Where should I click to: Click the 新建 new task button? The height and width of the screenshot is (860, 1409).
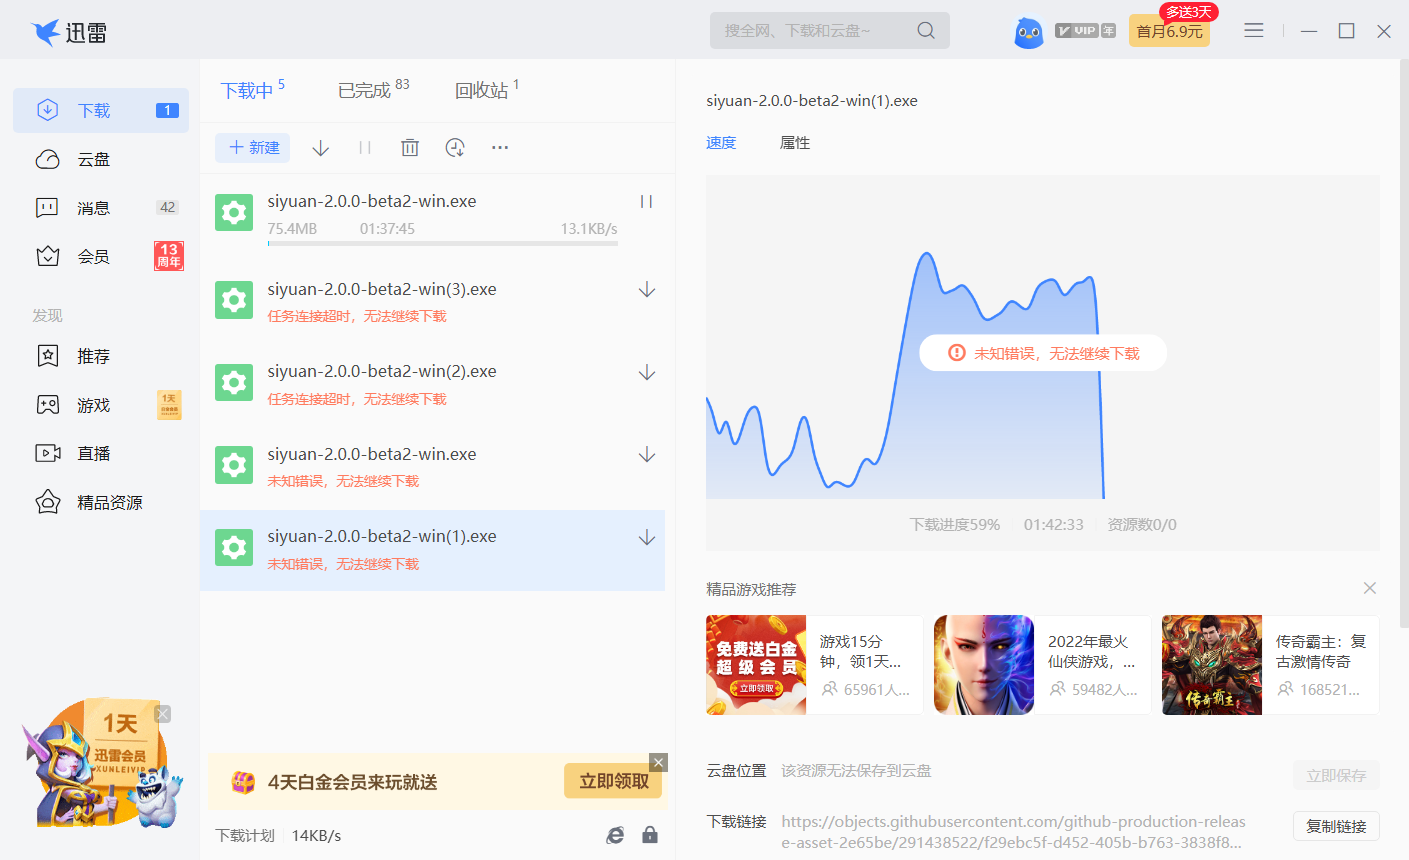pyautogui.click(x=253, y=148)
